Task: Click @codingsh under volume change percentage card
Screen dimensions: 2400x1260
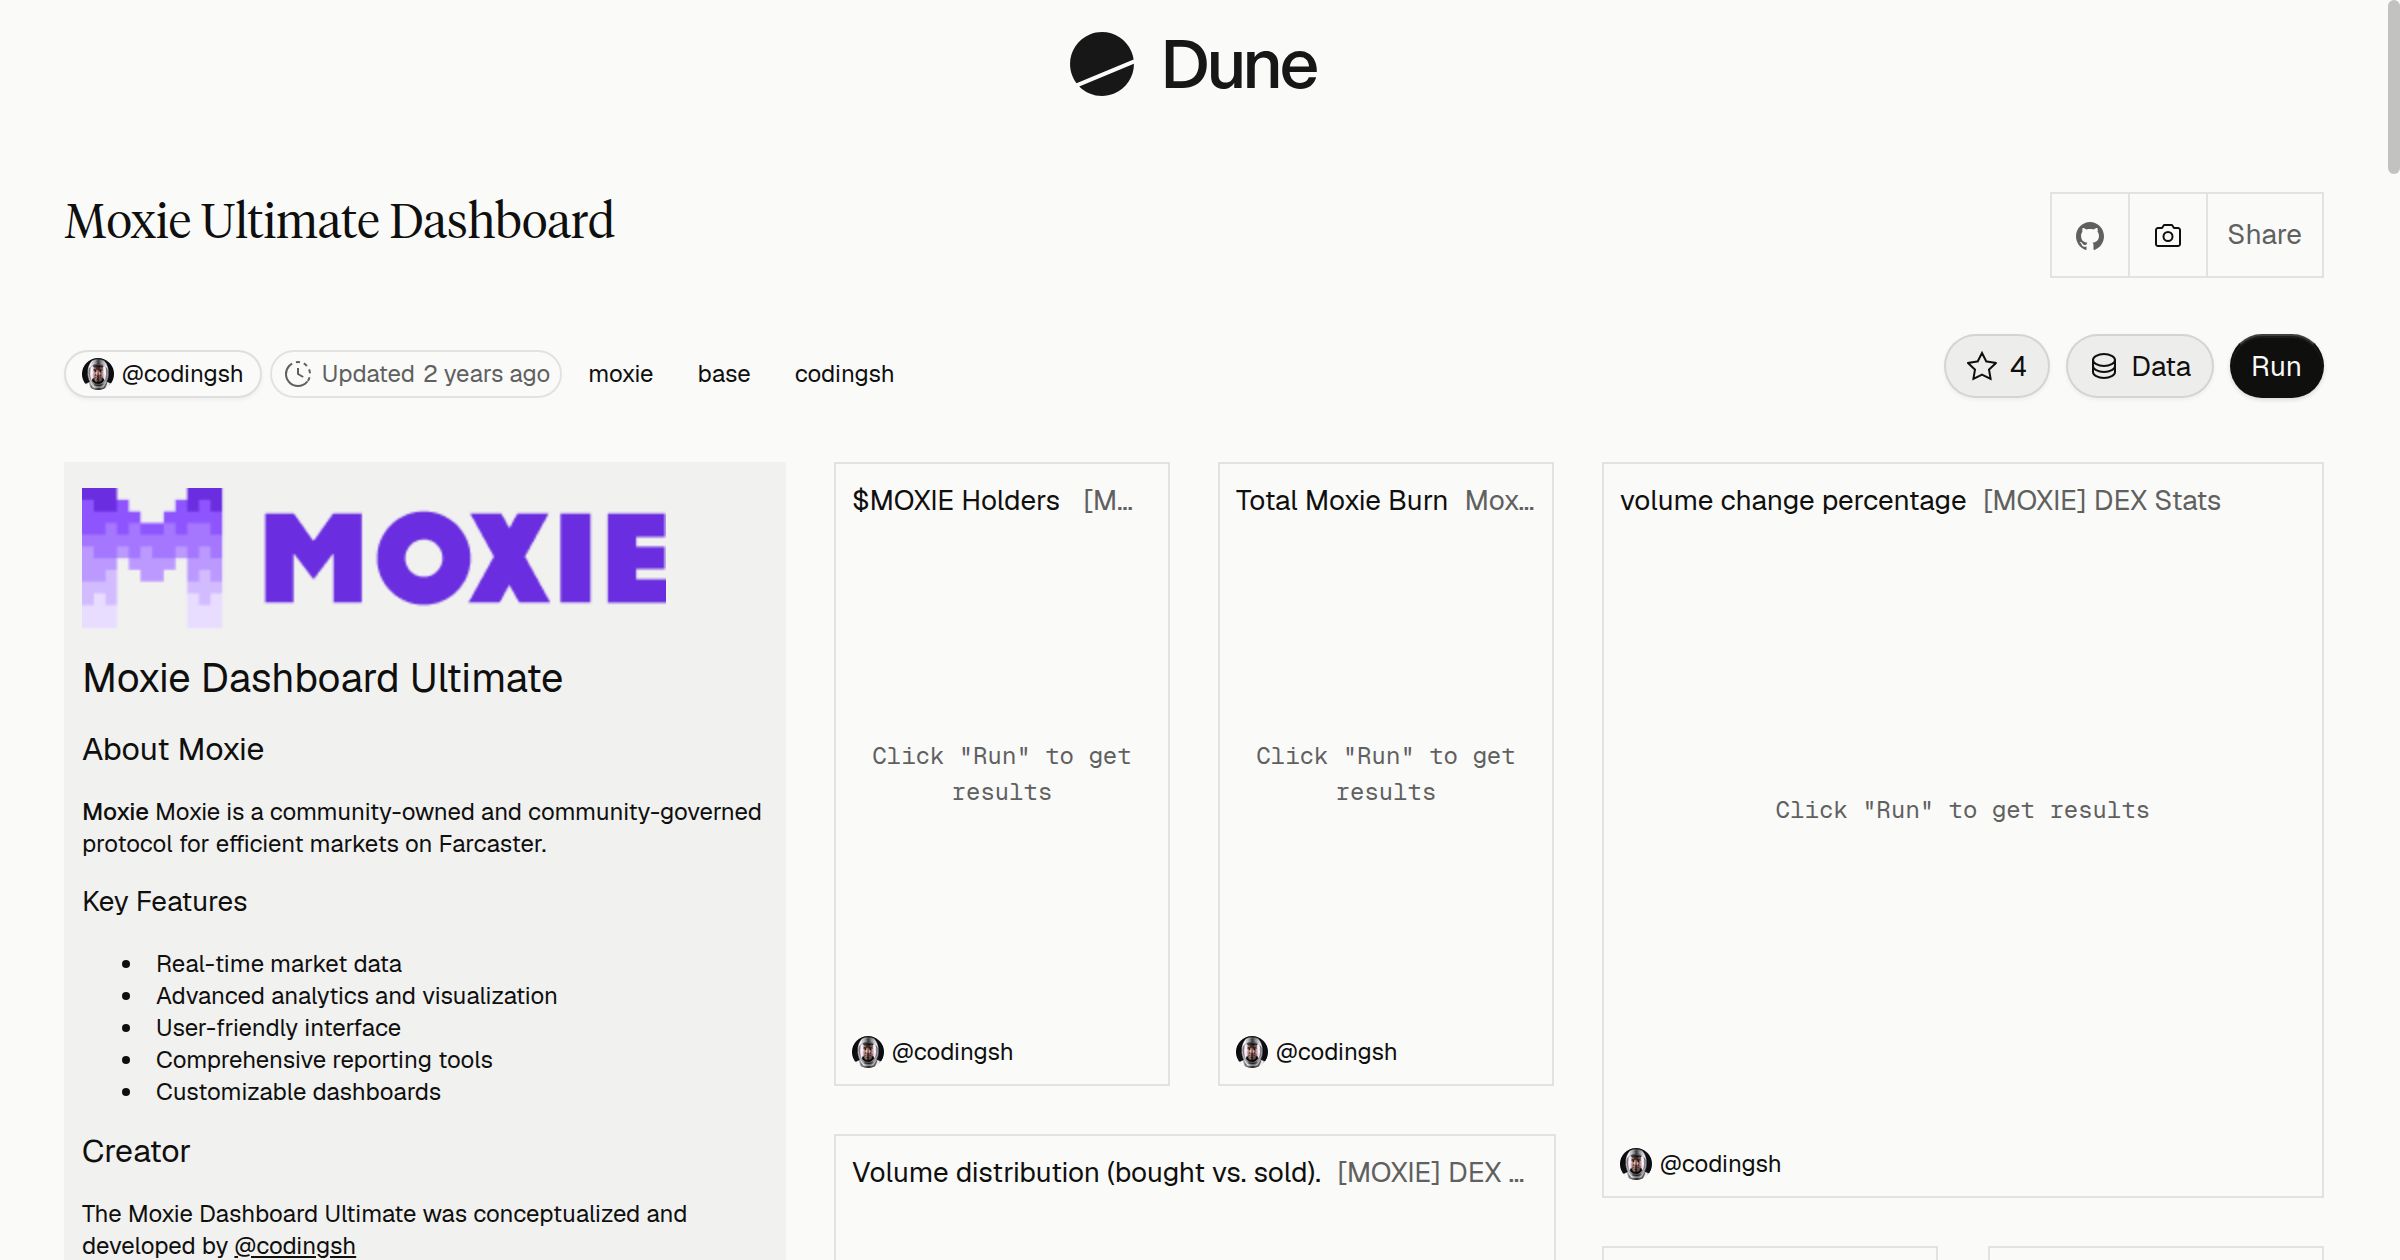Action: coord(1720,1164)
